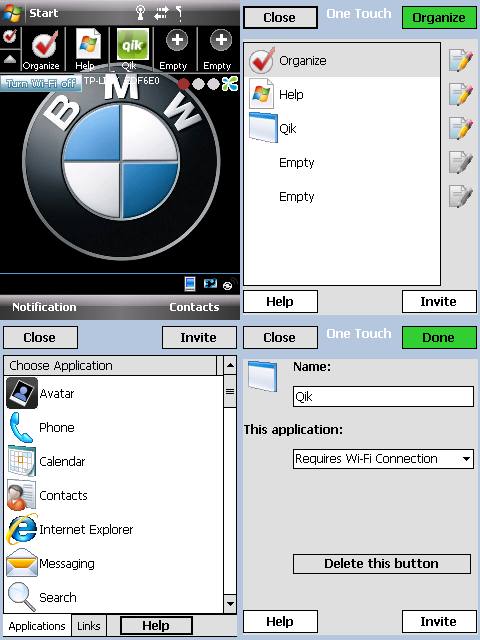
Task: Click application list scrollbar thumb
Action: (x=230, y=391)
